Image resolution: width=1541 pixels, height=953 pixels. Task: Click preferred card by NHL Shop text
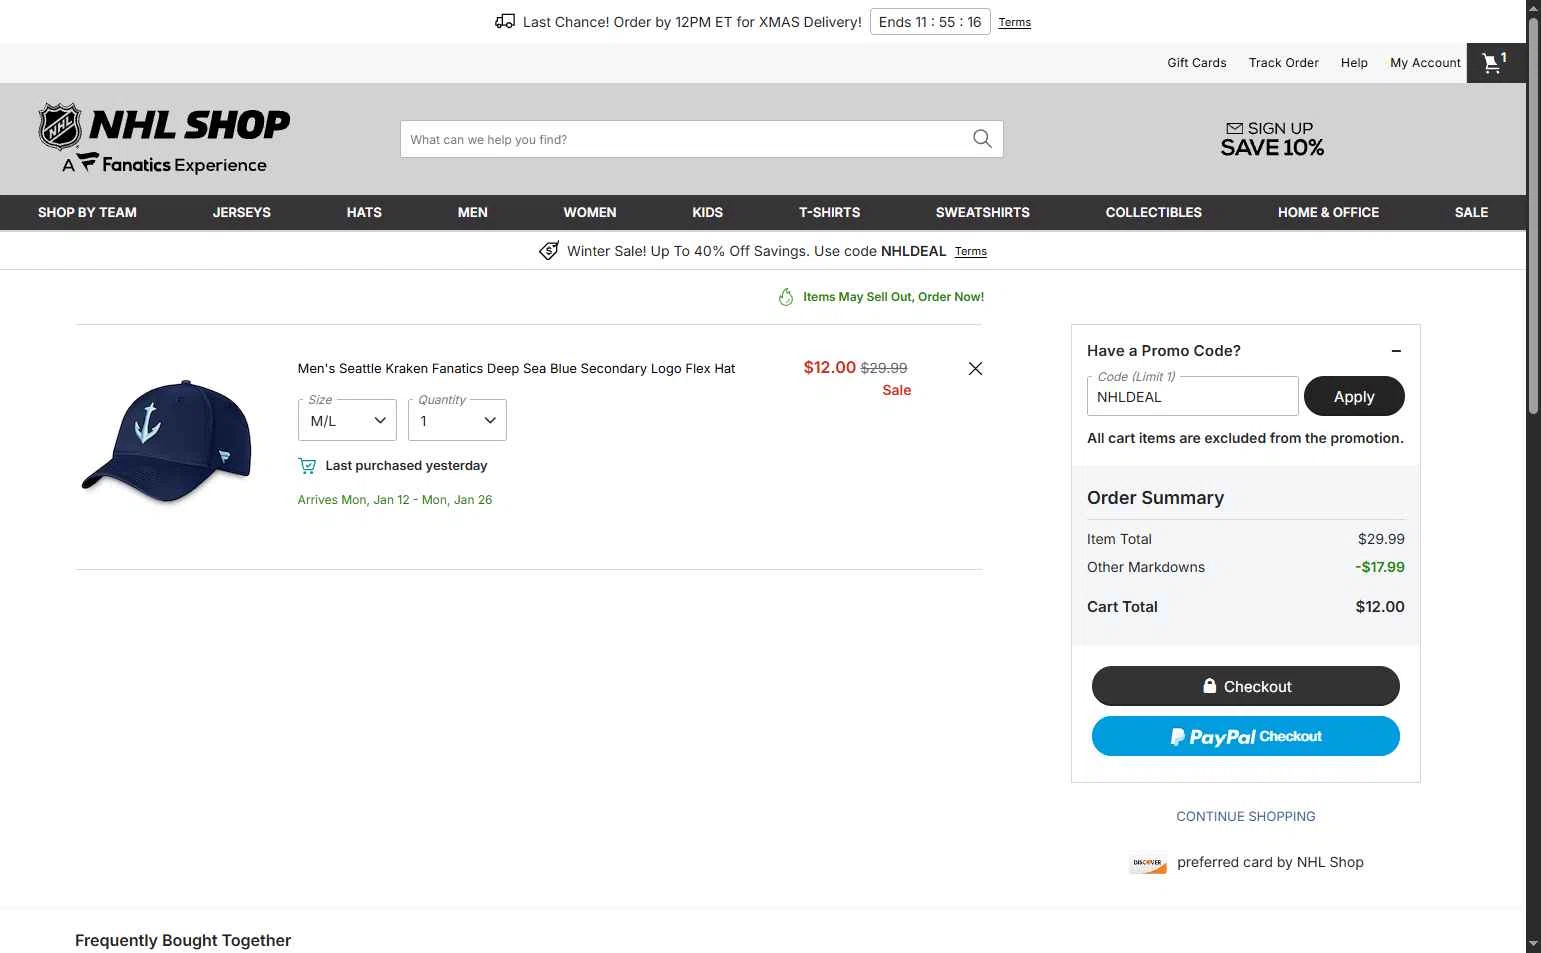tap(1270, 862)
